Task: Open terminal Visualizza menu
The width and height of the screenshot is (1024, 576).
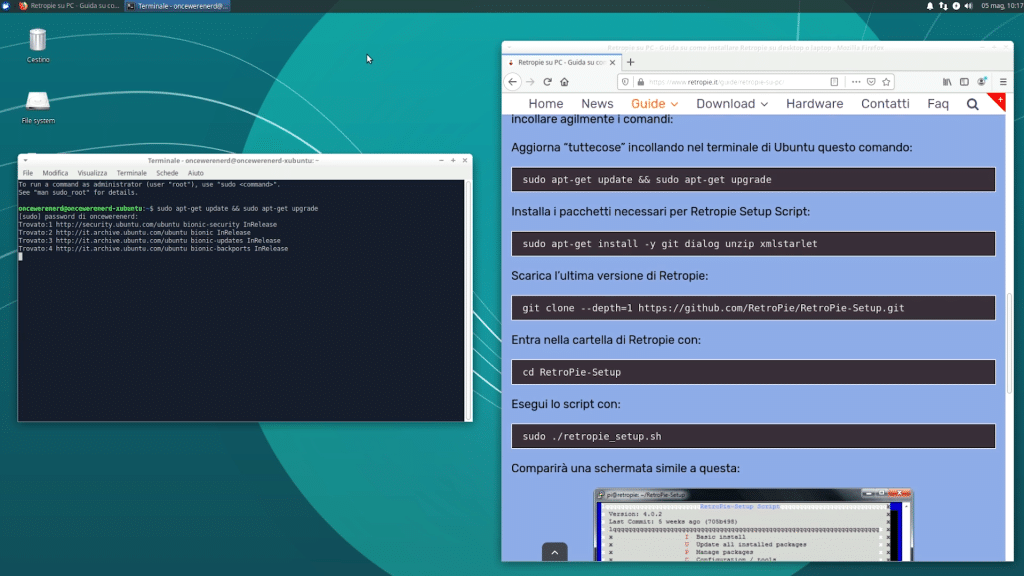Action: 92,173
